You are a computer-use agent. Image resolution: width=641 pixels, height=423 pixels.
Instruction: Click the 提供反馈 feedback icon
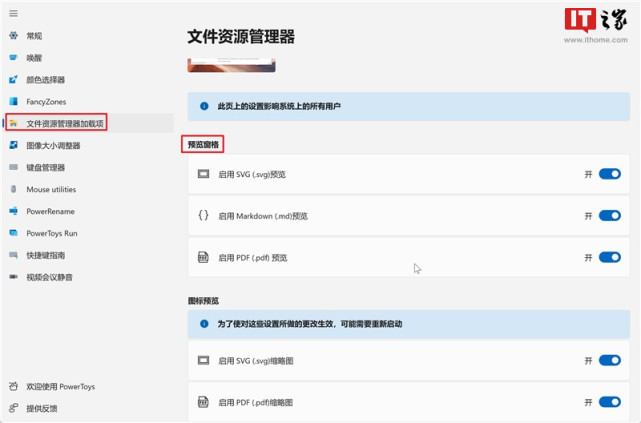[x=13, y=408]
